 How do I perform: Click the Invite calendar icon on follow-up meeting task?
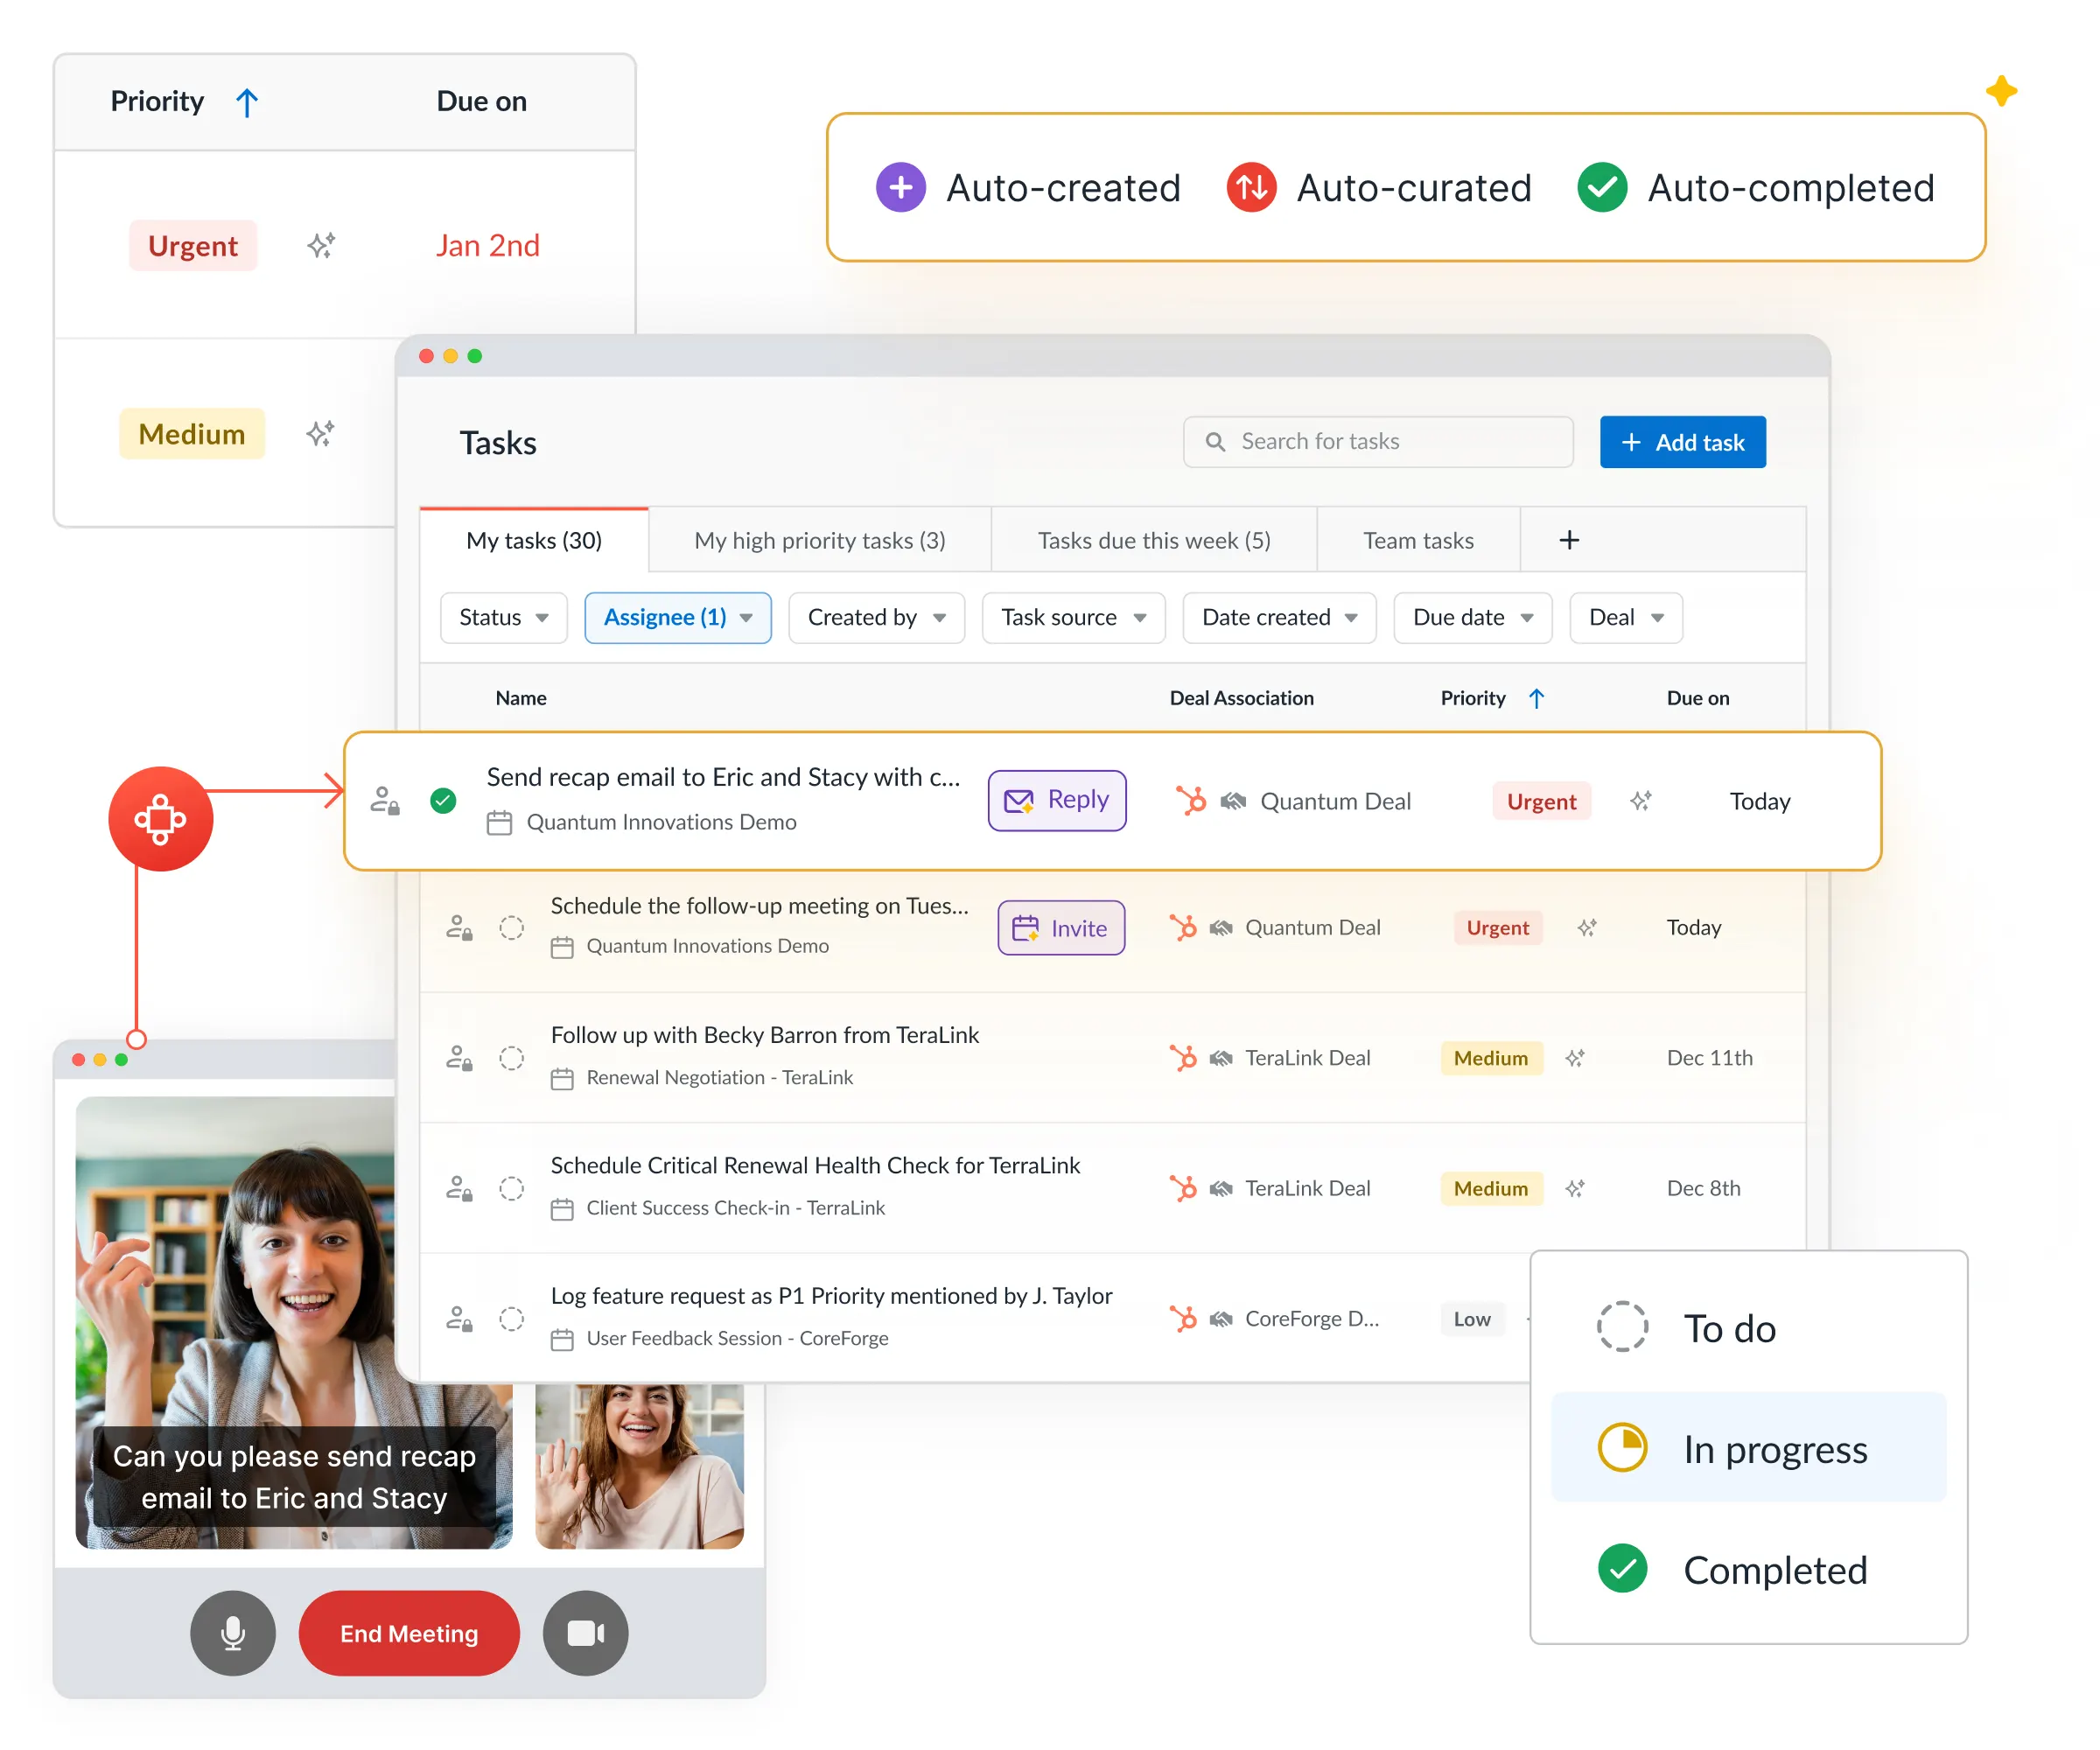(x=1029, y=928)
